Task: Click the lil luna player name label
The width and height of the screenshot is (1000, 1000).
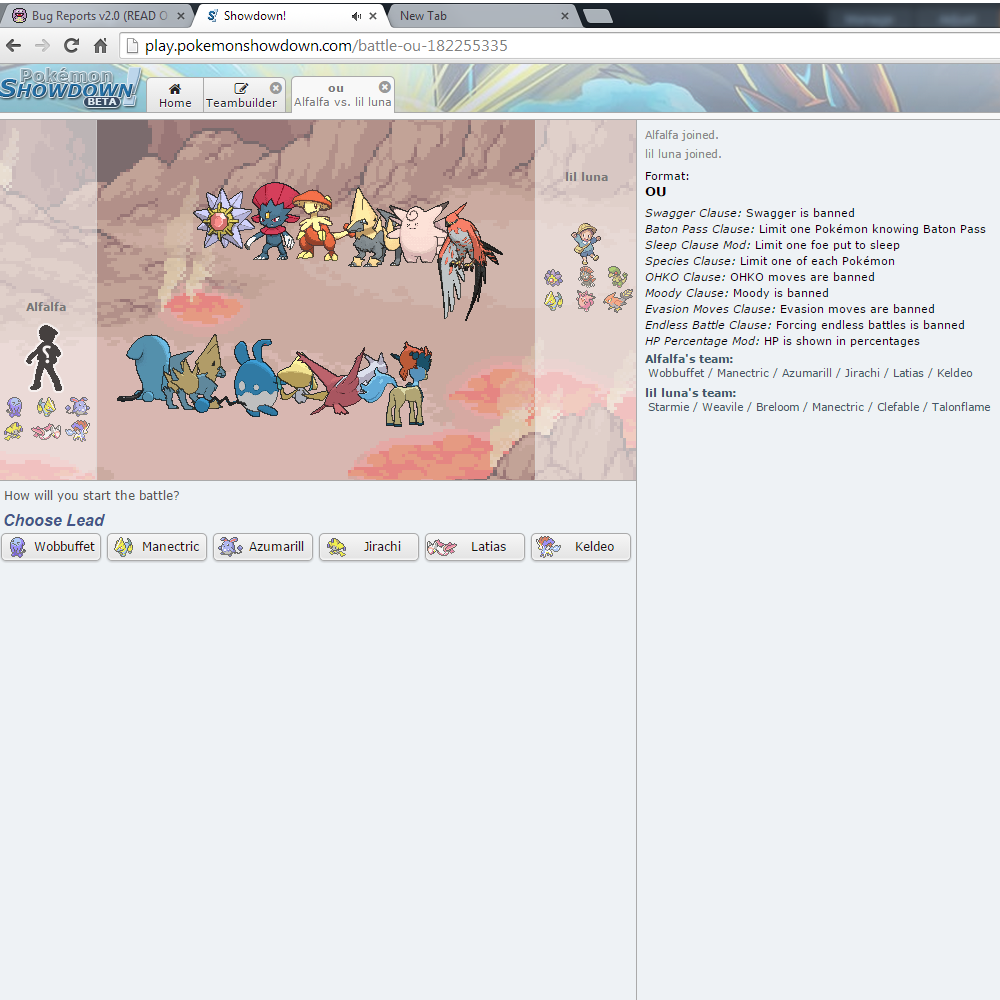Action: pyautogui.click(x=586, y=177)
